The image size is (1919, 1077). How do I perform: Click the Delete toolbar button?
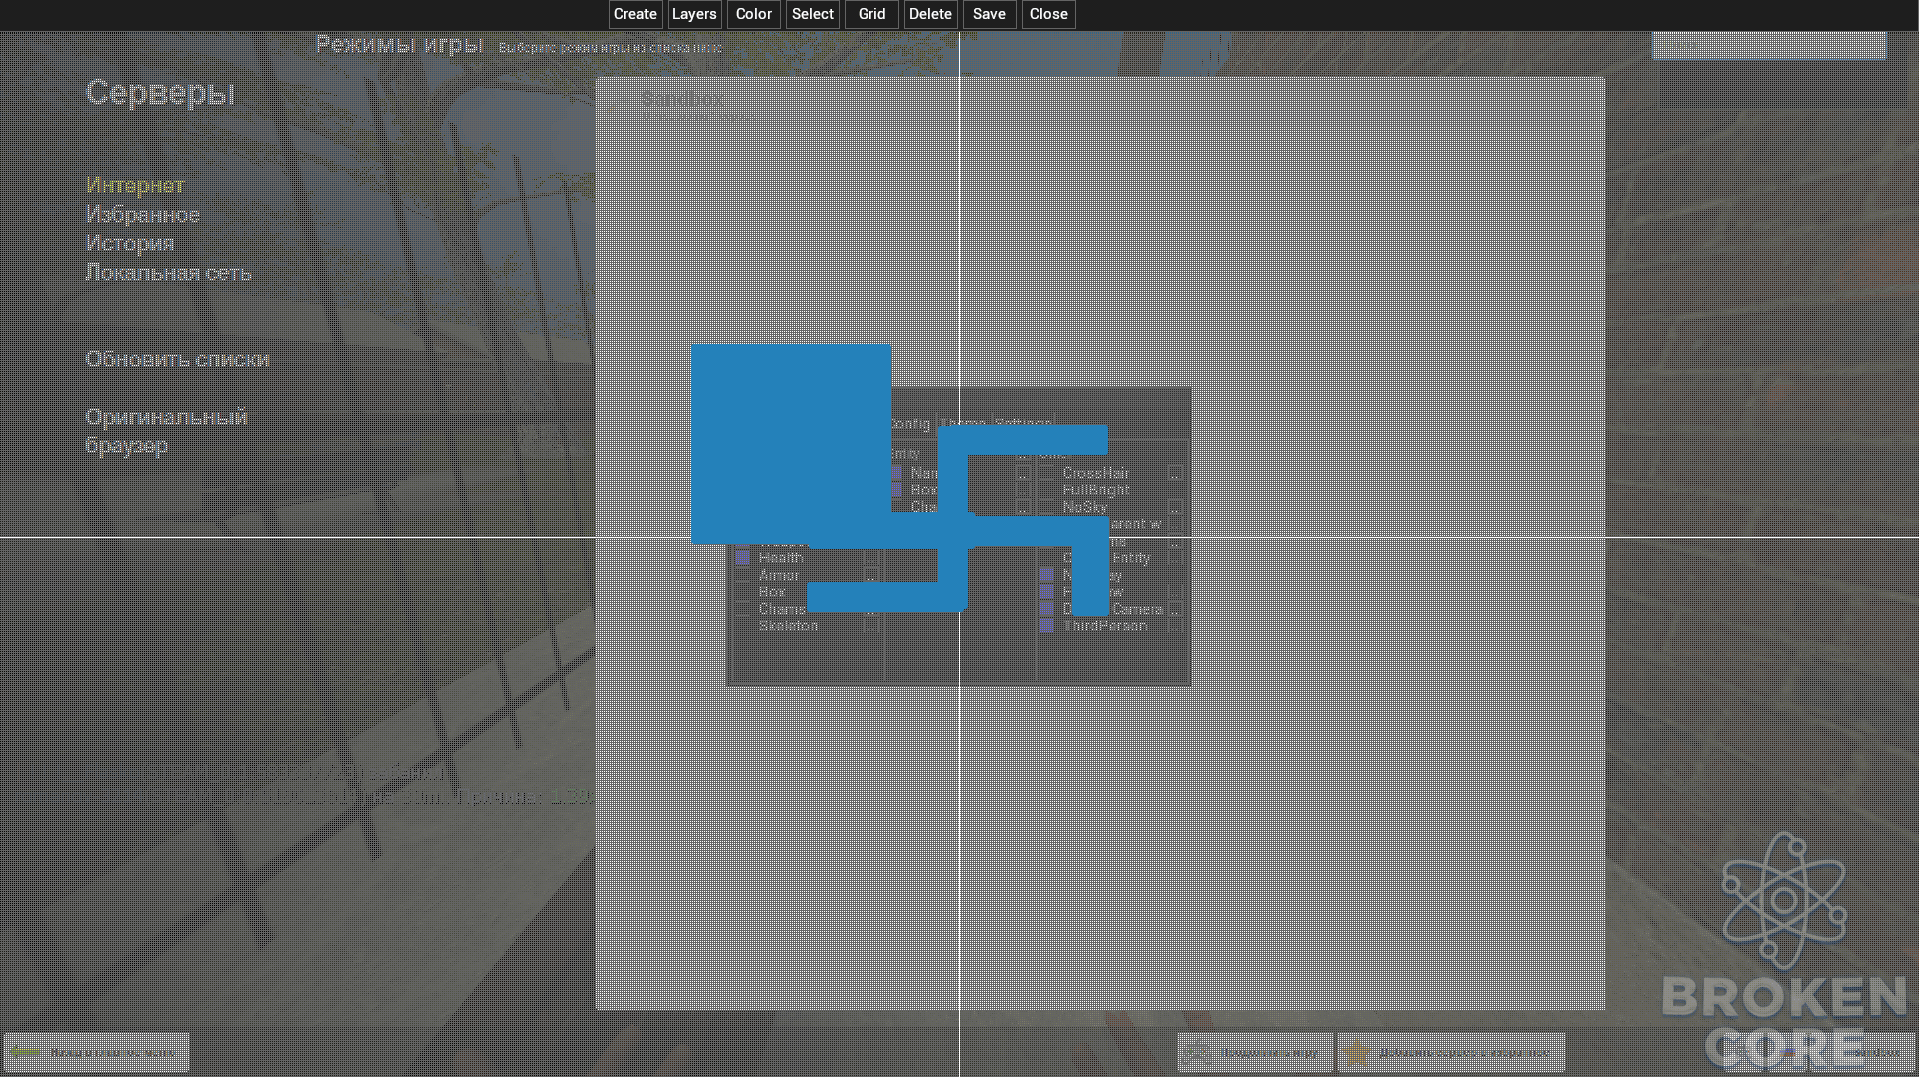click(930, 14)
